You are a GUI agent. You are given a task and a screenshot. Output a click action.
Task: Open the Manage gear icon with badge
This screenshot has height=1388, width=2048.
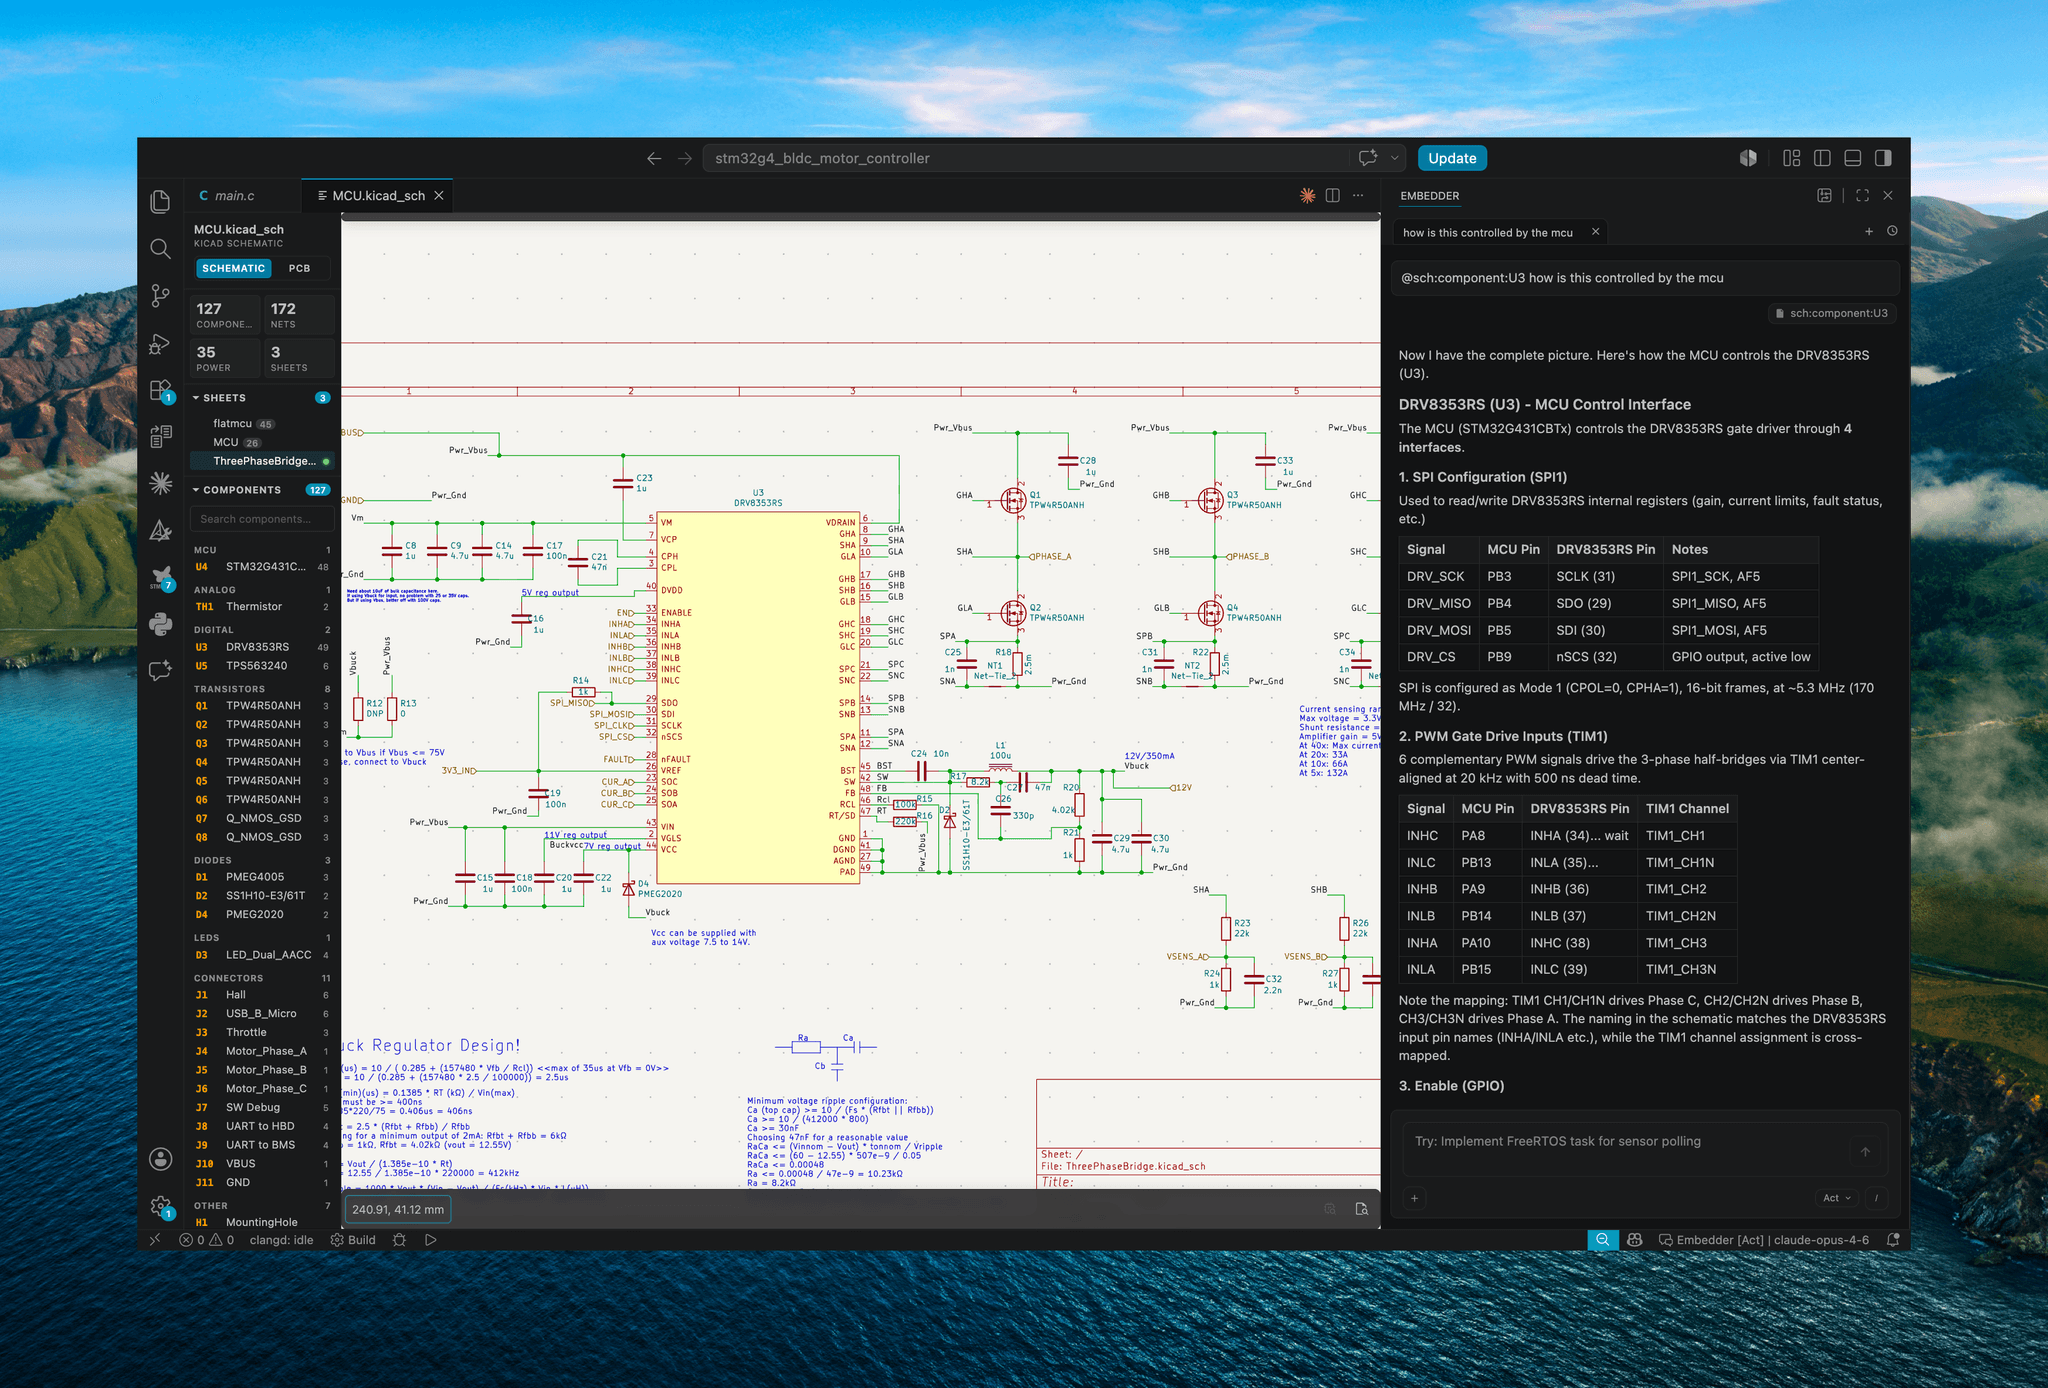click(x=160, y=1206)
